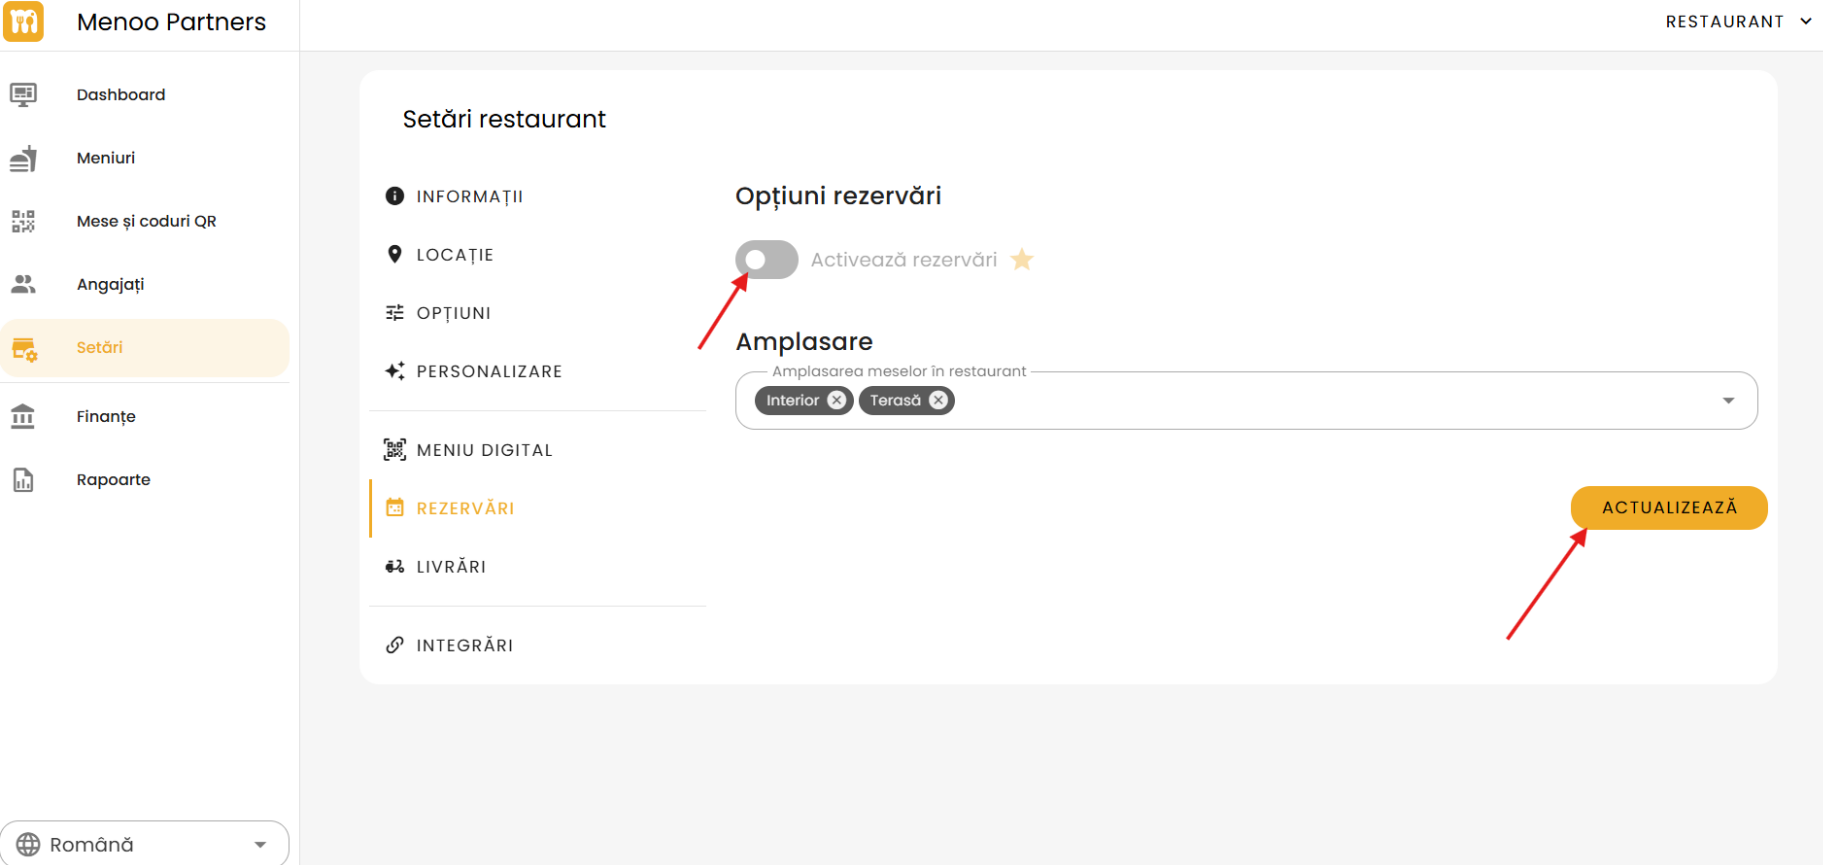Click the Rapoarte report document icon
This screenshot has width=1823, height=865.
(23, 480)
